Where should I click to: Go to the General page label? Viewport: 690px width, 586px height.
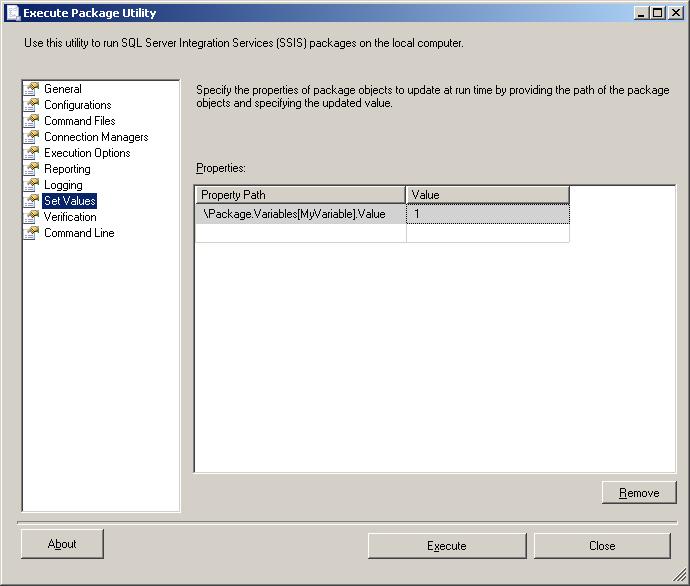pos(63,89)
